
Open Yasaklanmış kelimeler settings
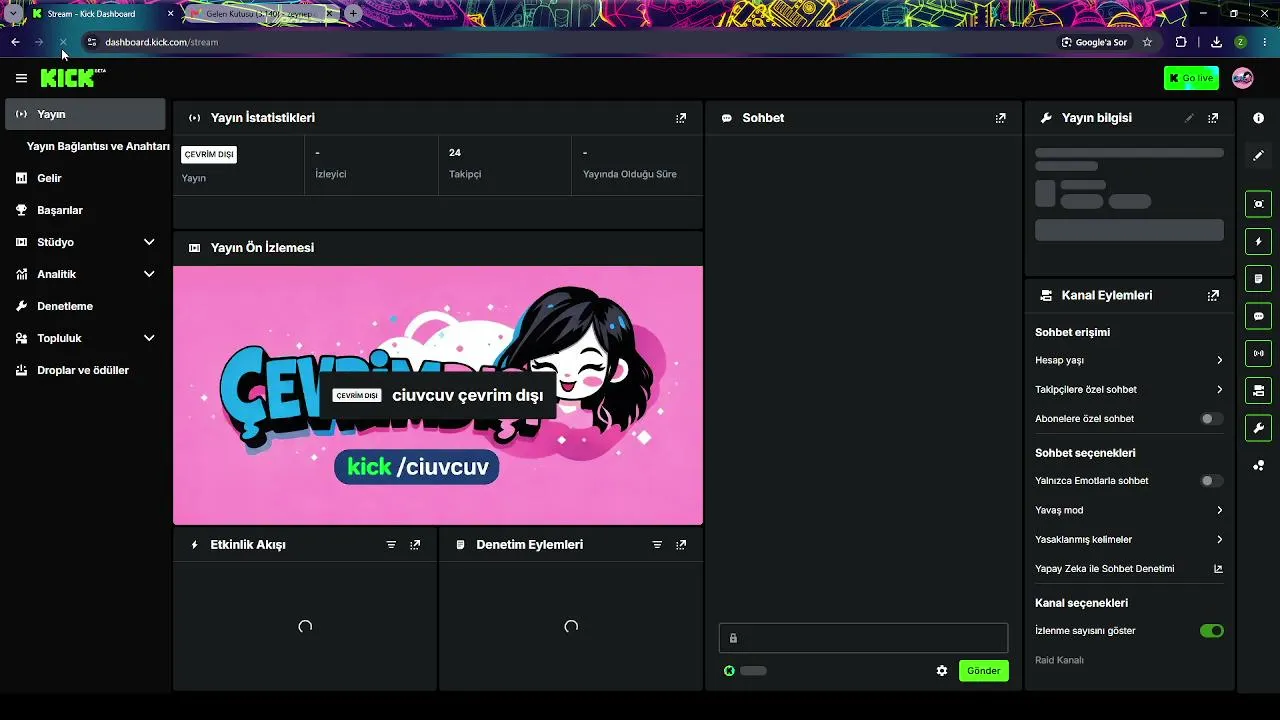click(x=1129, y=540)
